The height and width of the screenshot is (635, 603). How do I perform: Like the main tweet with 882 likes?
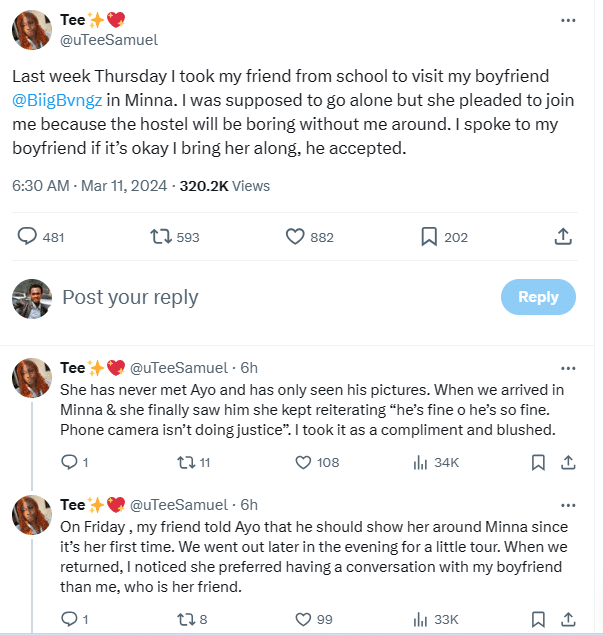[x=295, y=237]
